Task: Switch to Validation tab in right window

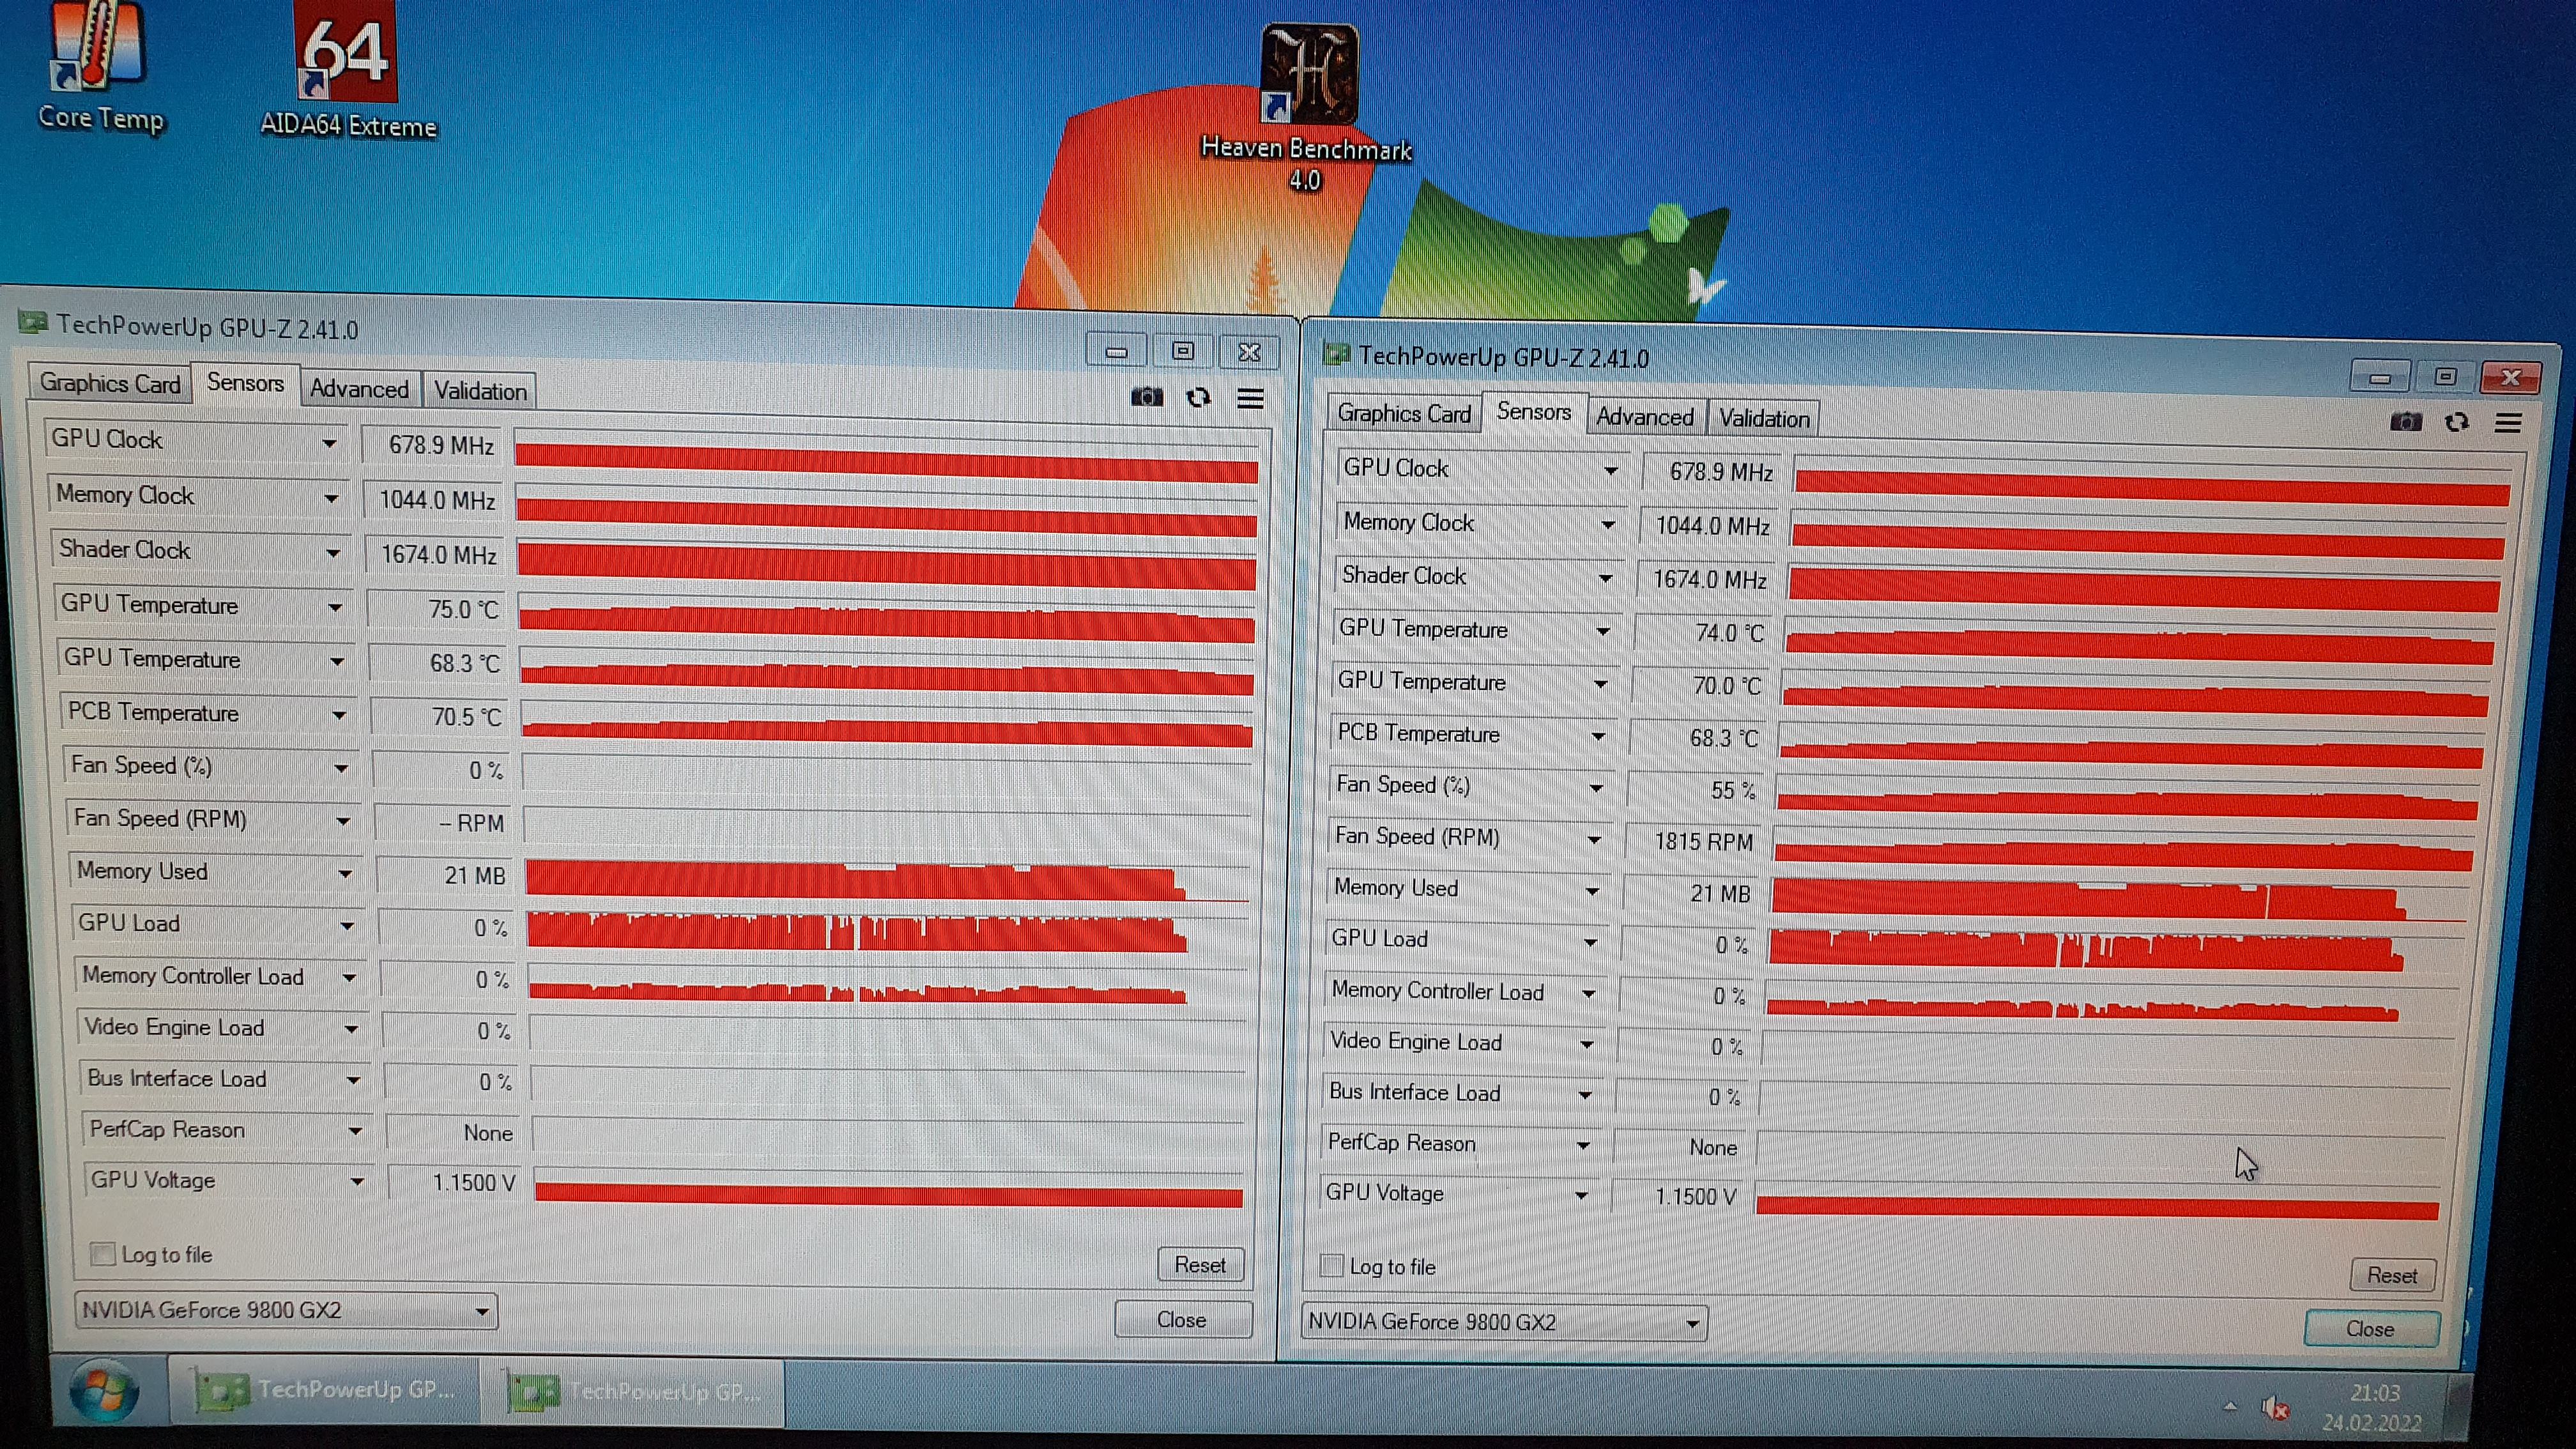Action: [1764, 419]
